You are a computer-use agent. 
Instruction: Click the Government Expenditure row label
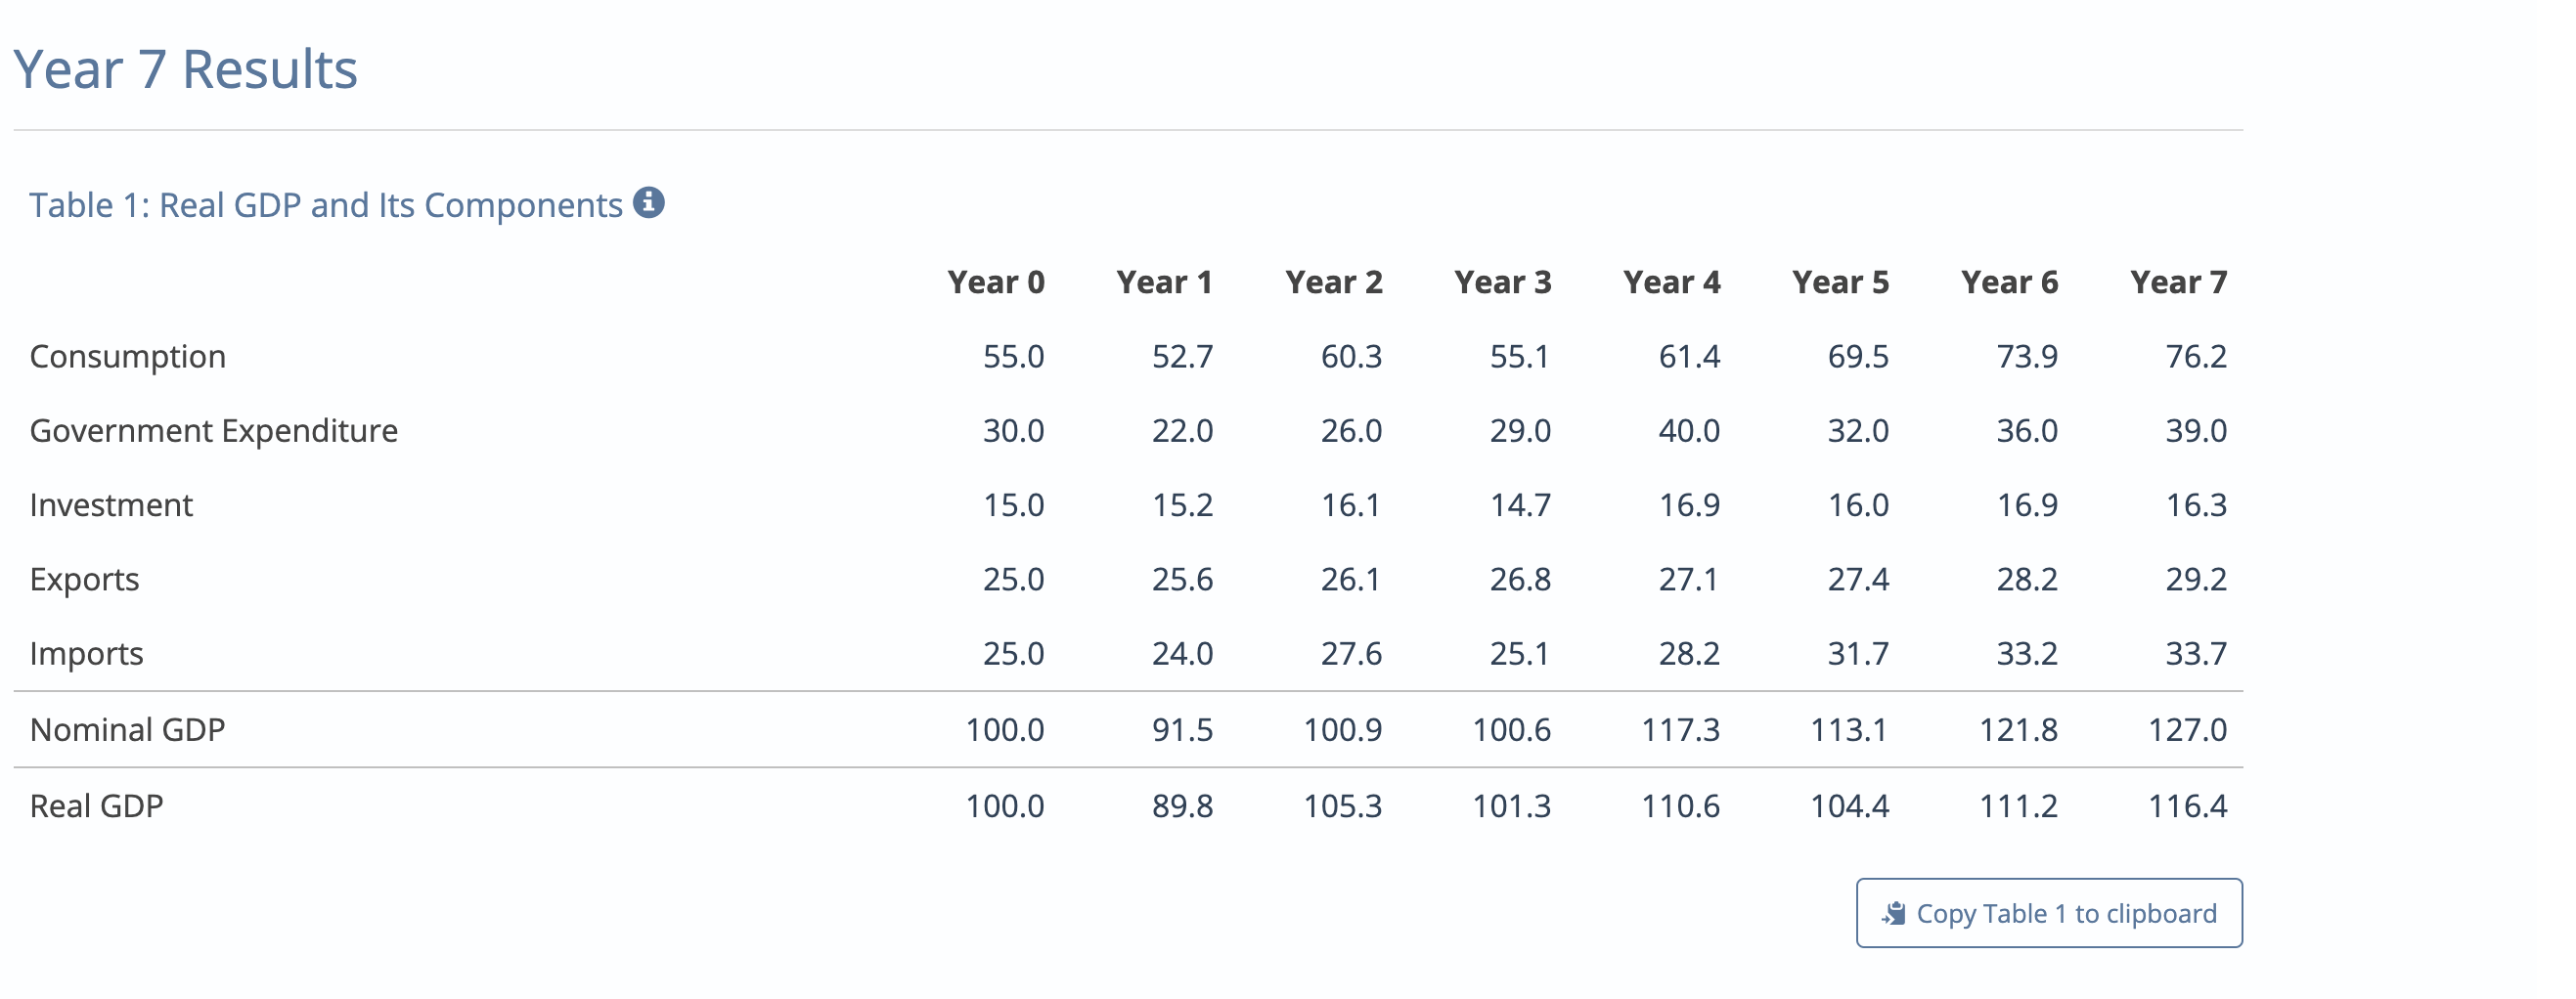coord(213,430)
